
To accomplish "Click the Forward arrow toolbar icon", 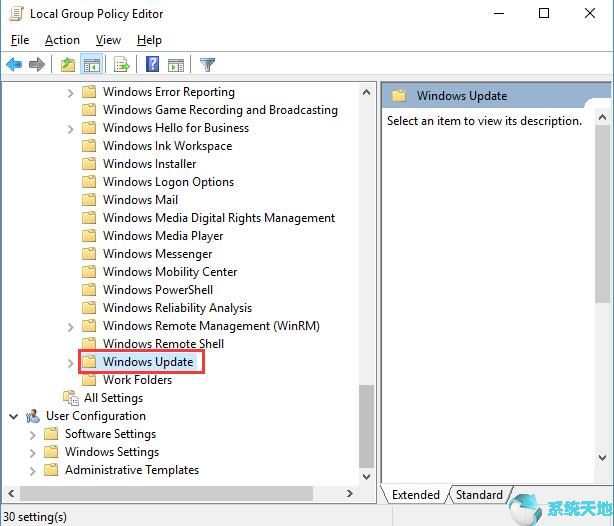I will (37, 64).
